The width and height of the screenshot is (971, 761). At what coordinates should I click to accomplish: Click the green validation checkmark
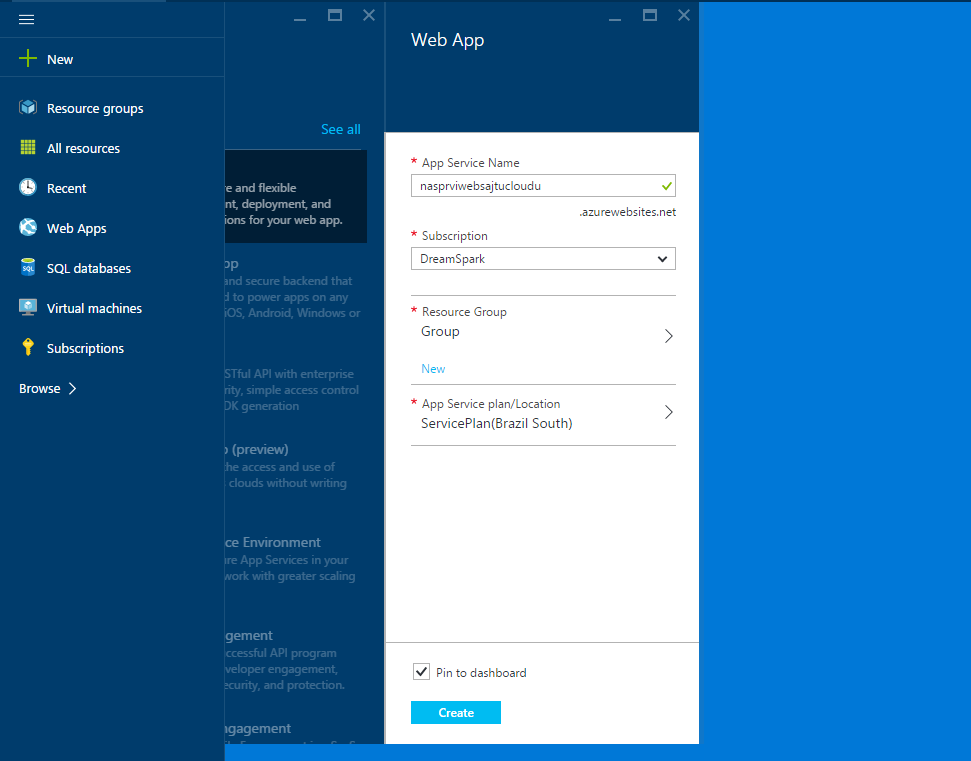tap(664, 185)
